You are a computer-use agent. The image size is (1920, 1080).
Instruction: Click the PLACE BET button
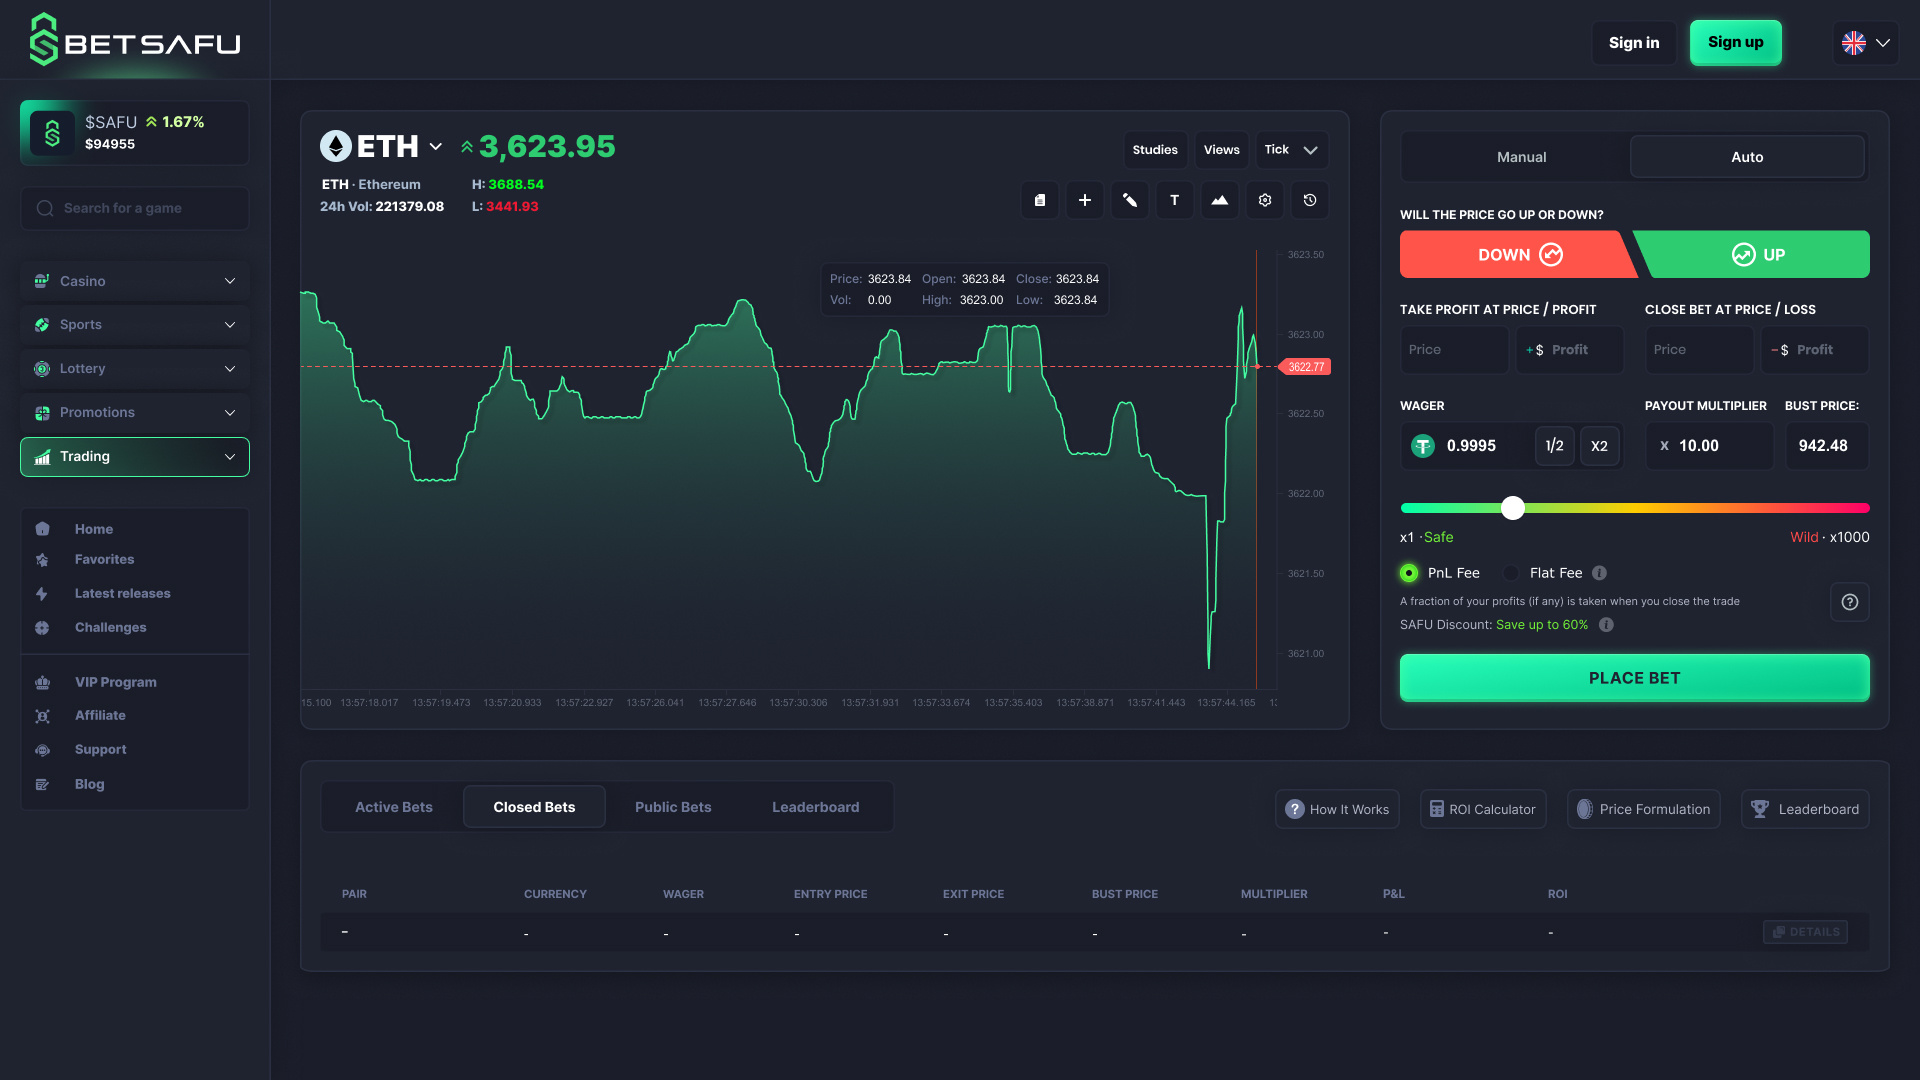1634,677
